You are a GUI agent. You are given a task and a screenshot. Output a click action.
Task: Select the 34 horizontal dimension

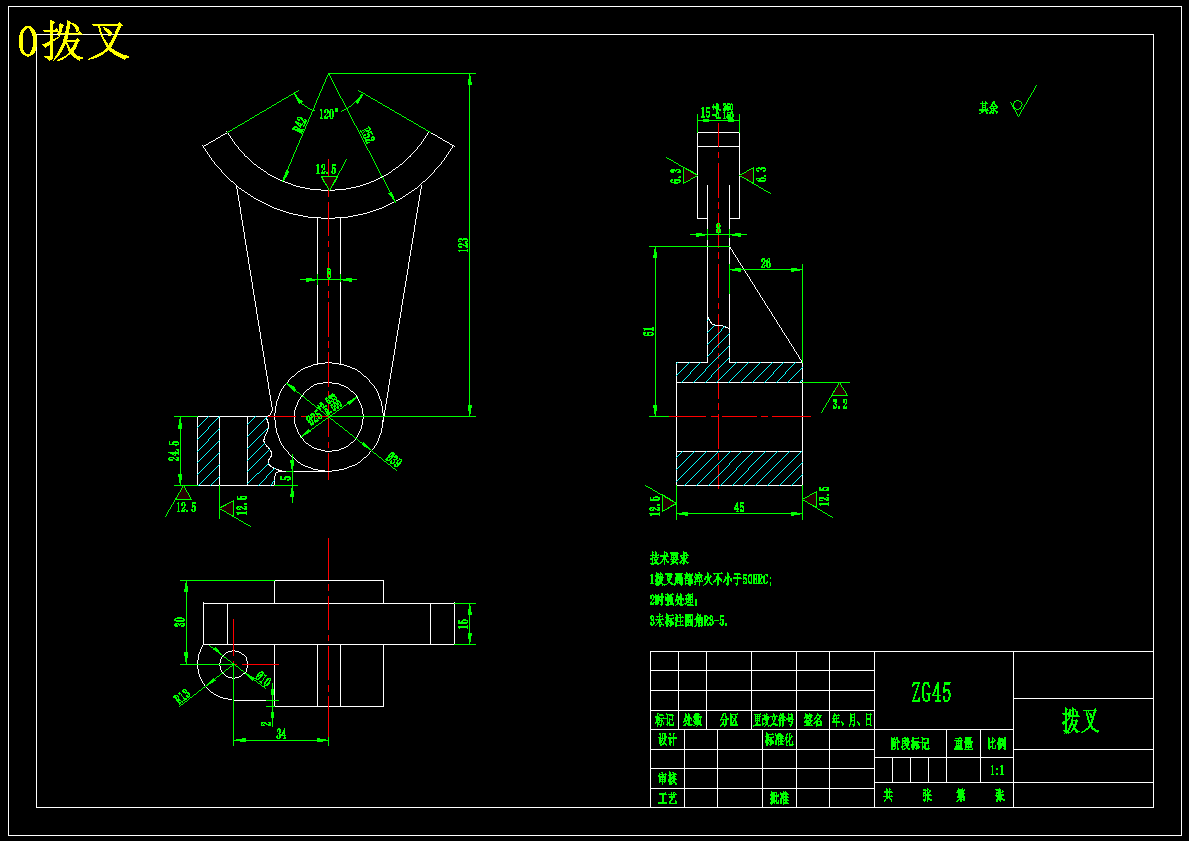[281, 733]
